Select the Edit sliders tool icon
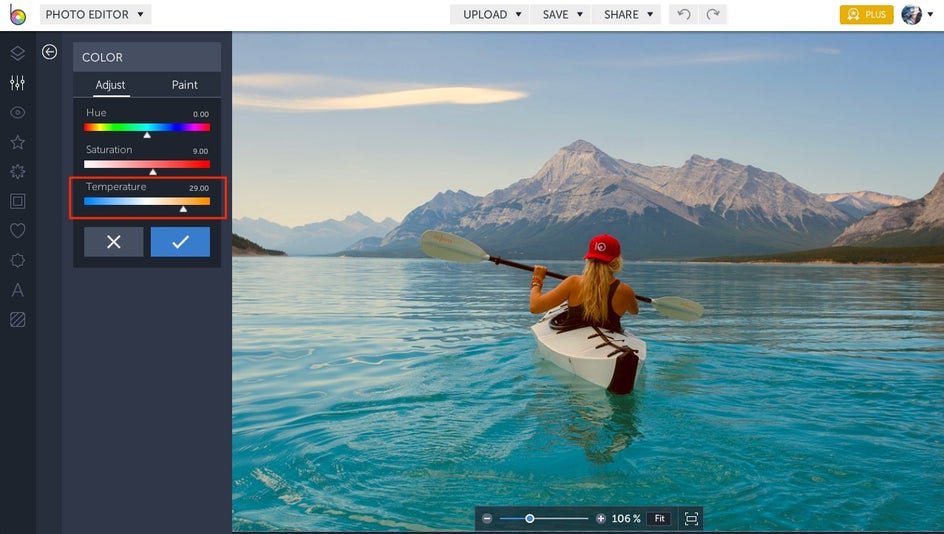The height and width of the screenshot is (534, 944). click(x=17, y=82)
